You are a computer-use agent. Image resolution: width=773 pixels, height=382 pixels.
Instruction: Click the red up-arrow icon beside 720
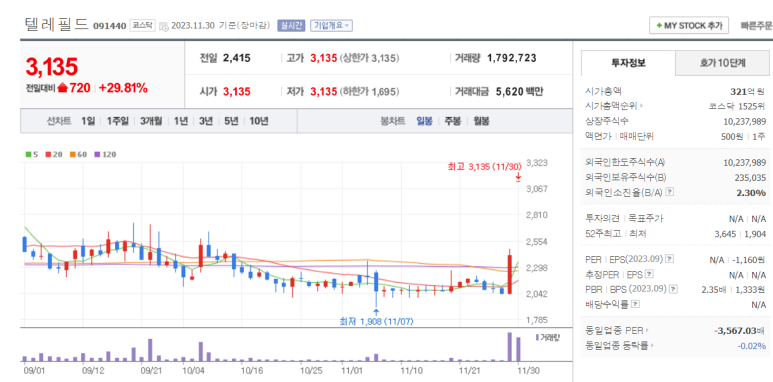63,89
